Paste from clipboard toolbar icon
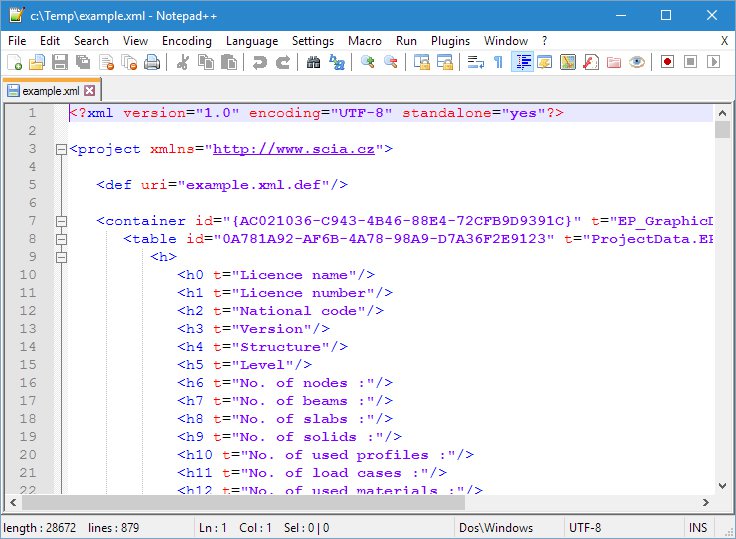Viewport: 736px width, 539px height. tap(229, 62)
